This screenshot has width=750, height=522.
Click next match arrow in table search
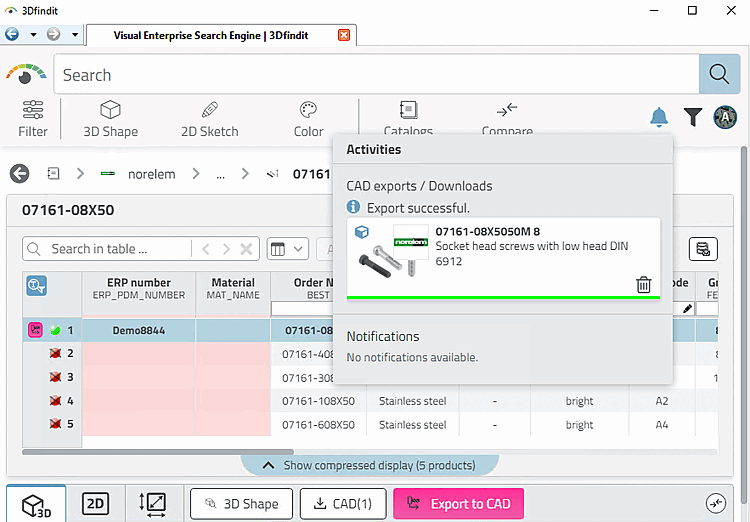coord(226,249)
